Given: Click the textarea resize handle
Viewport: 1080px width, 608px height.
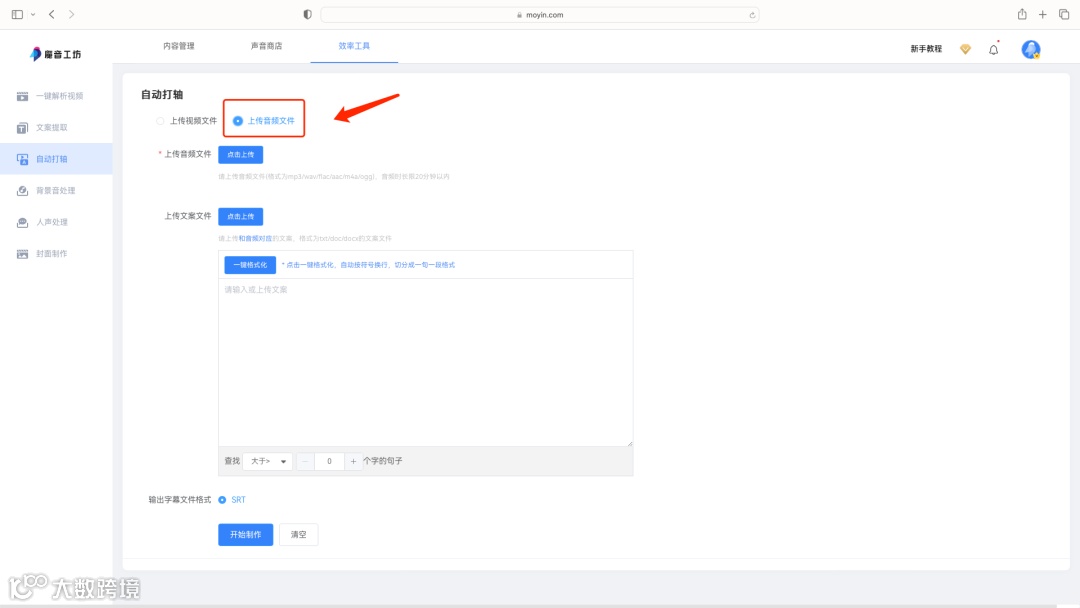Looking at the screenshot, I should [x=629, y=443].
